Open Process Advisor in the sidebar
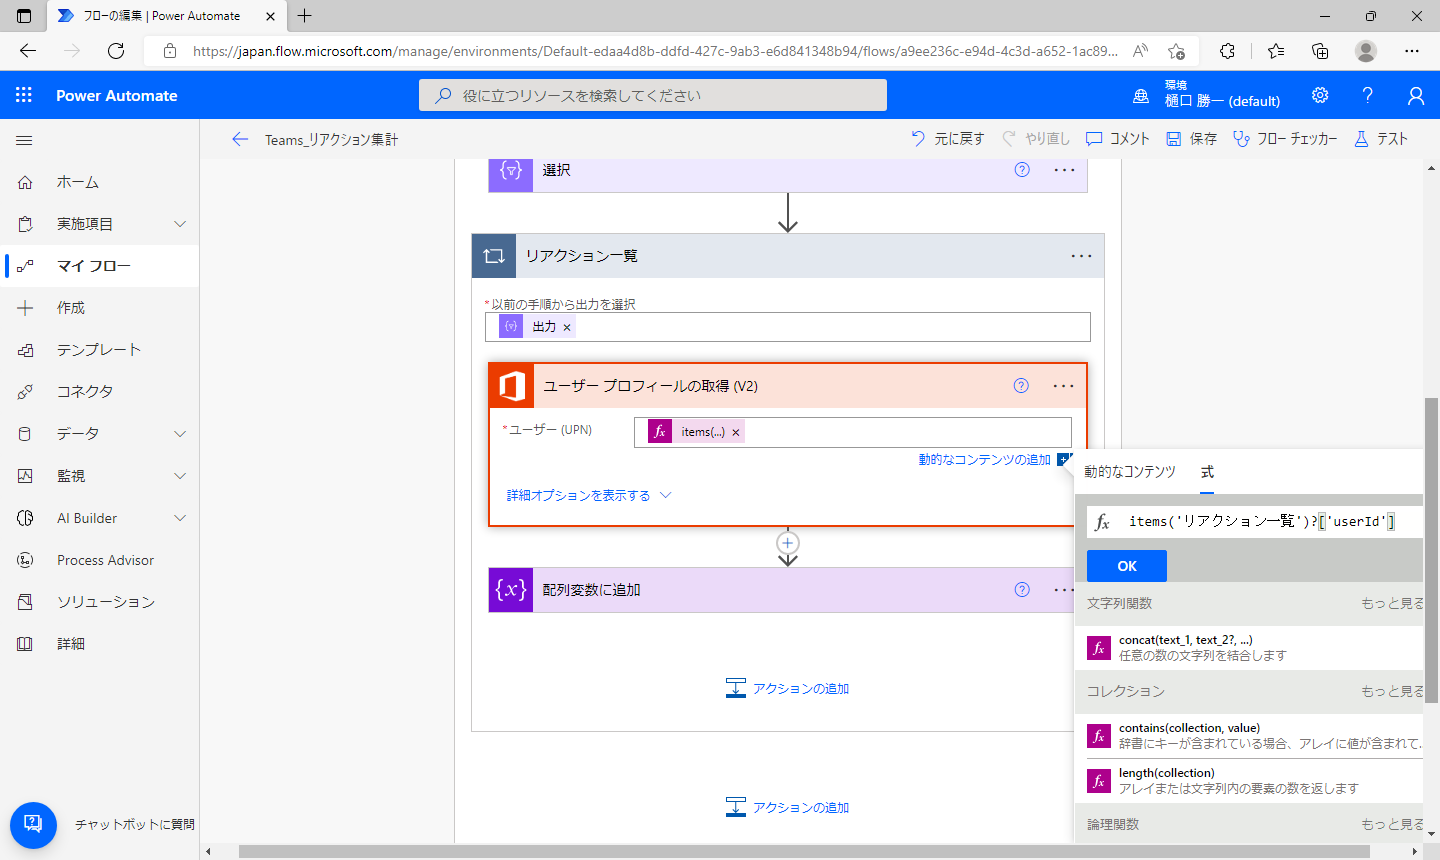This screenshot has width=1440, height=860. pos(105,560)
